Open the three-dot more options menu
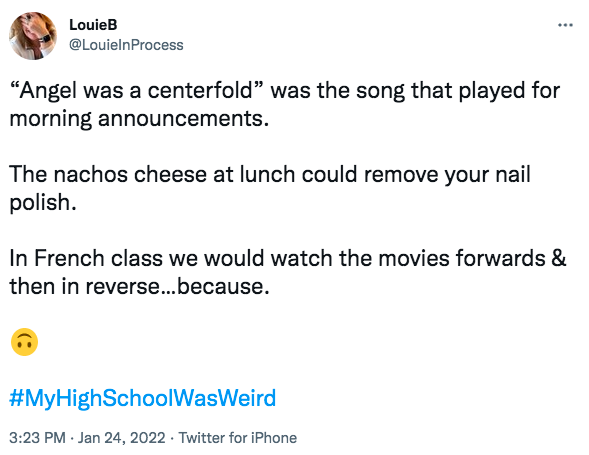 point(565,25)
